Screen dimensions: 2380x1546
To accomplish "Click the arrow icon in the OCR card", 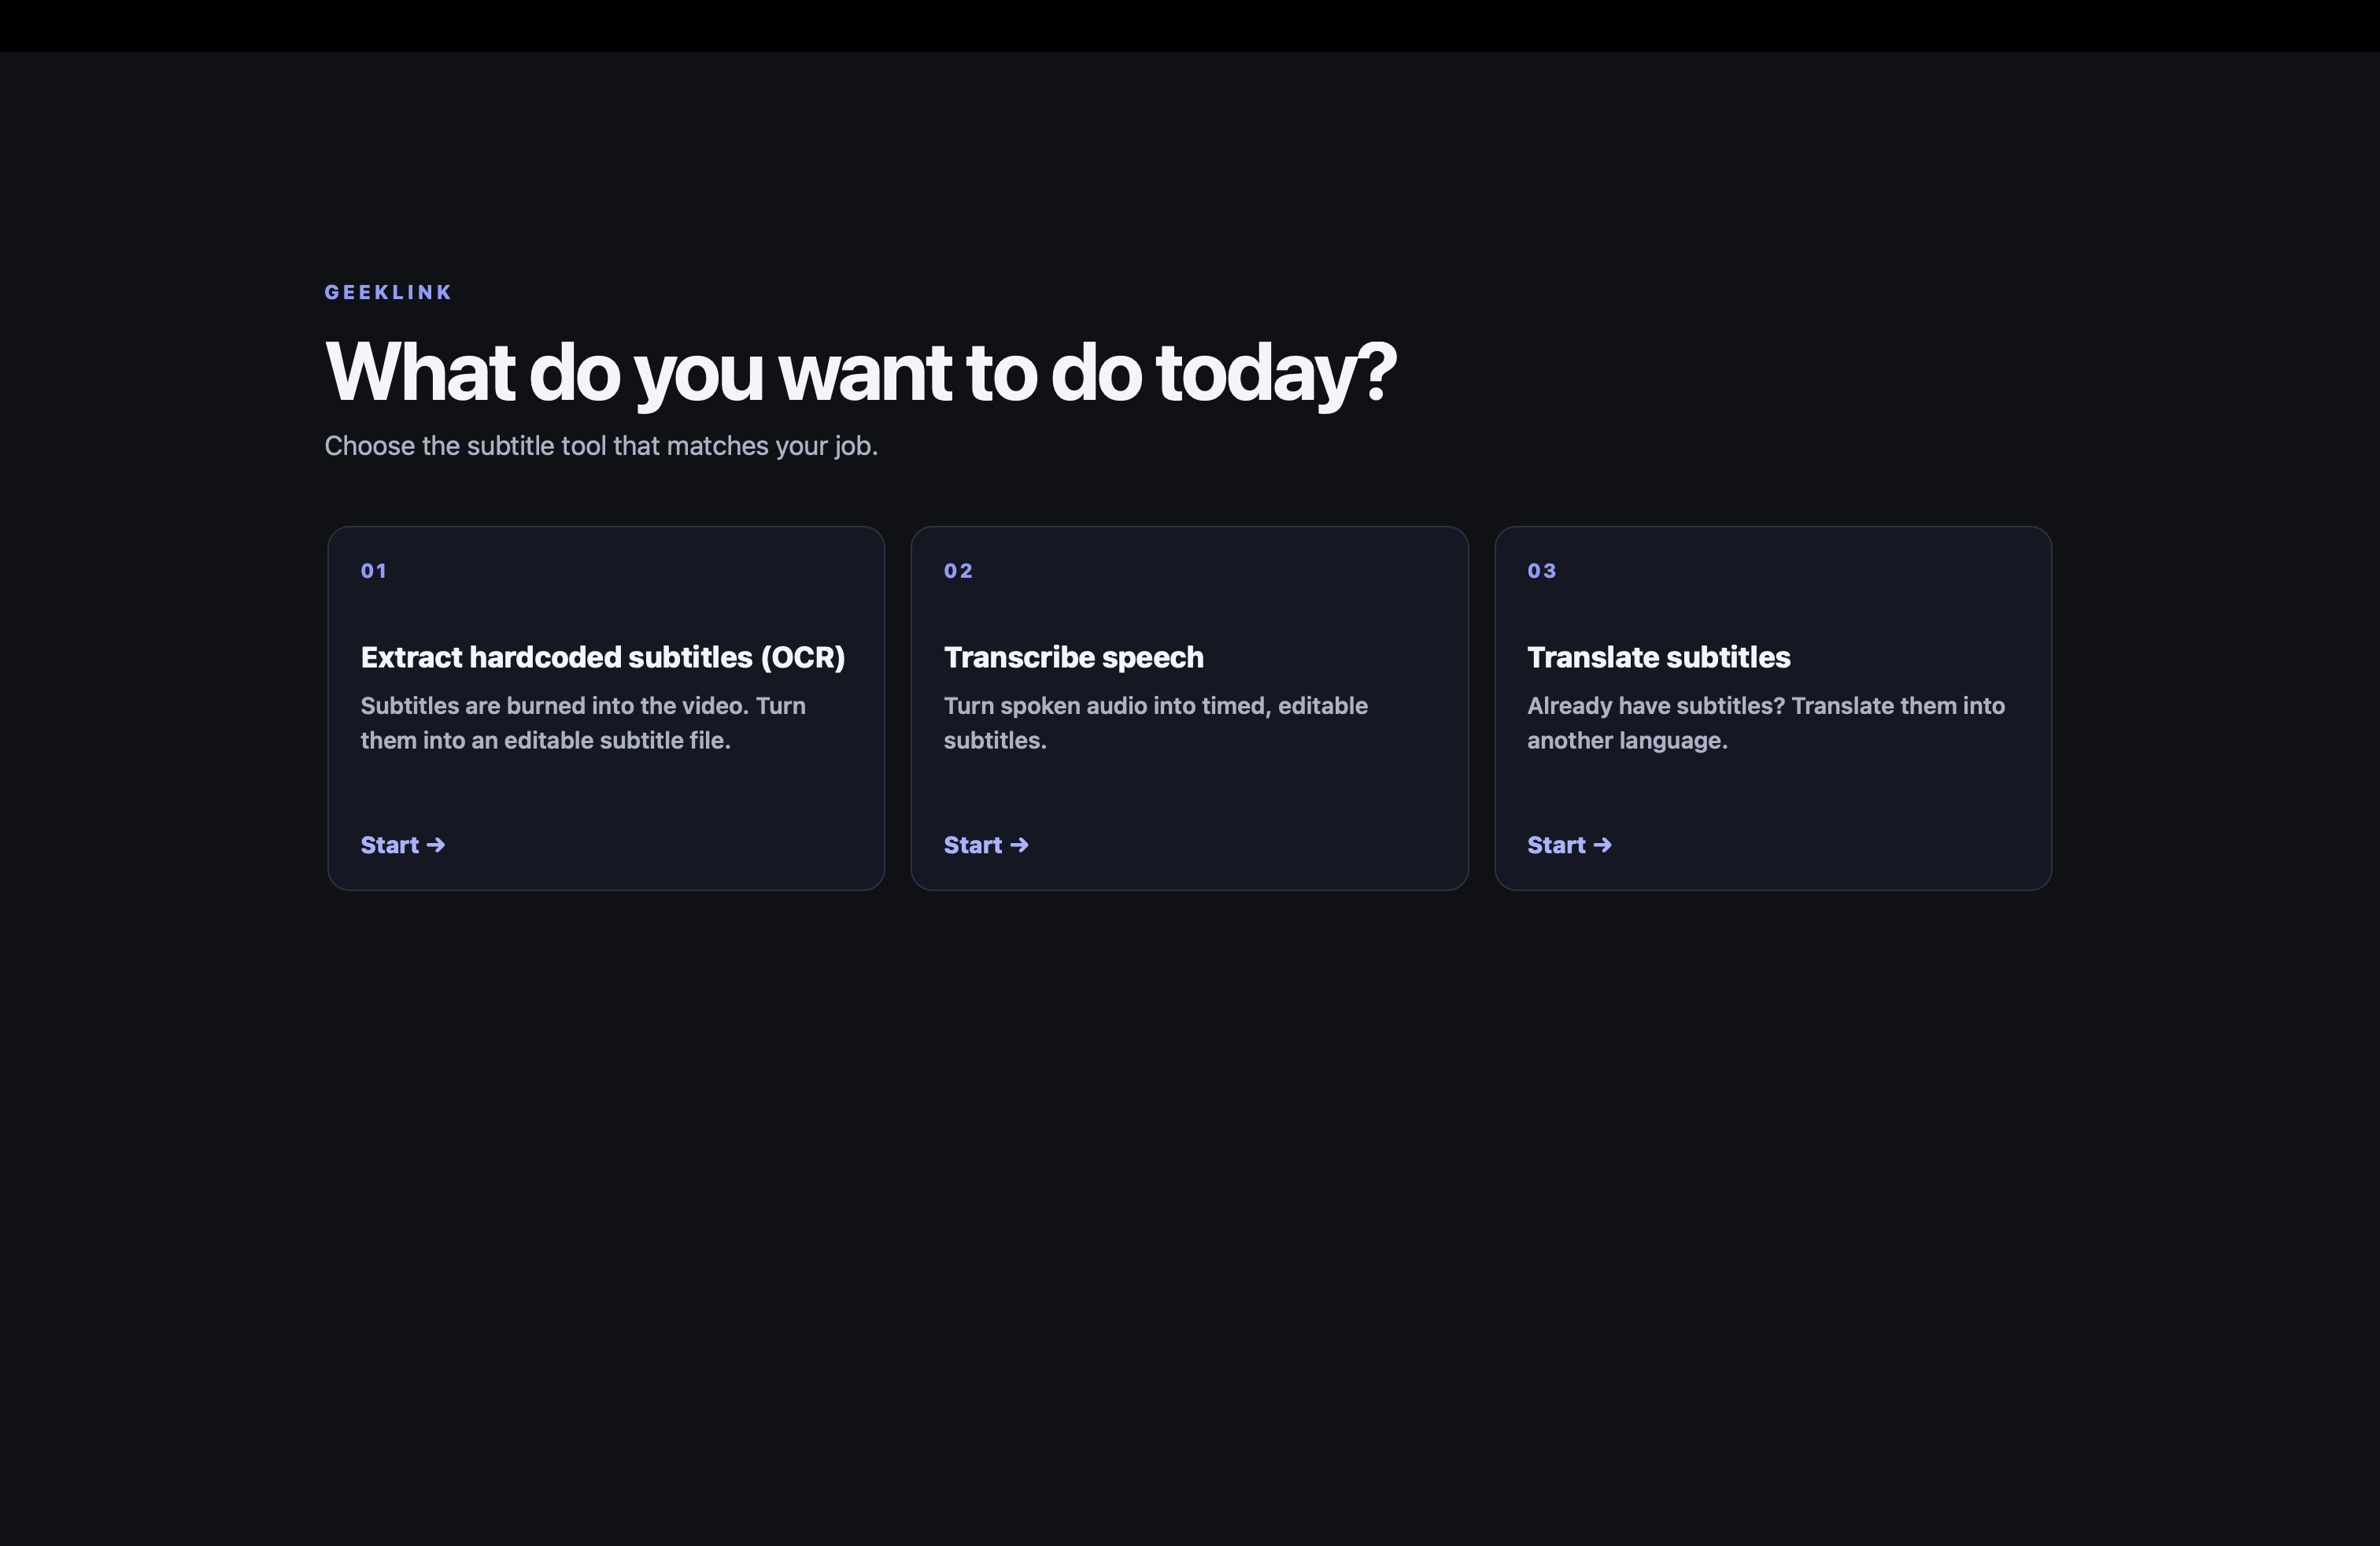I will coord(435,845).
